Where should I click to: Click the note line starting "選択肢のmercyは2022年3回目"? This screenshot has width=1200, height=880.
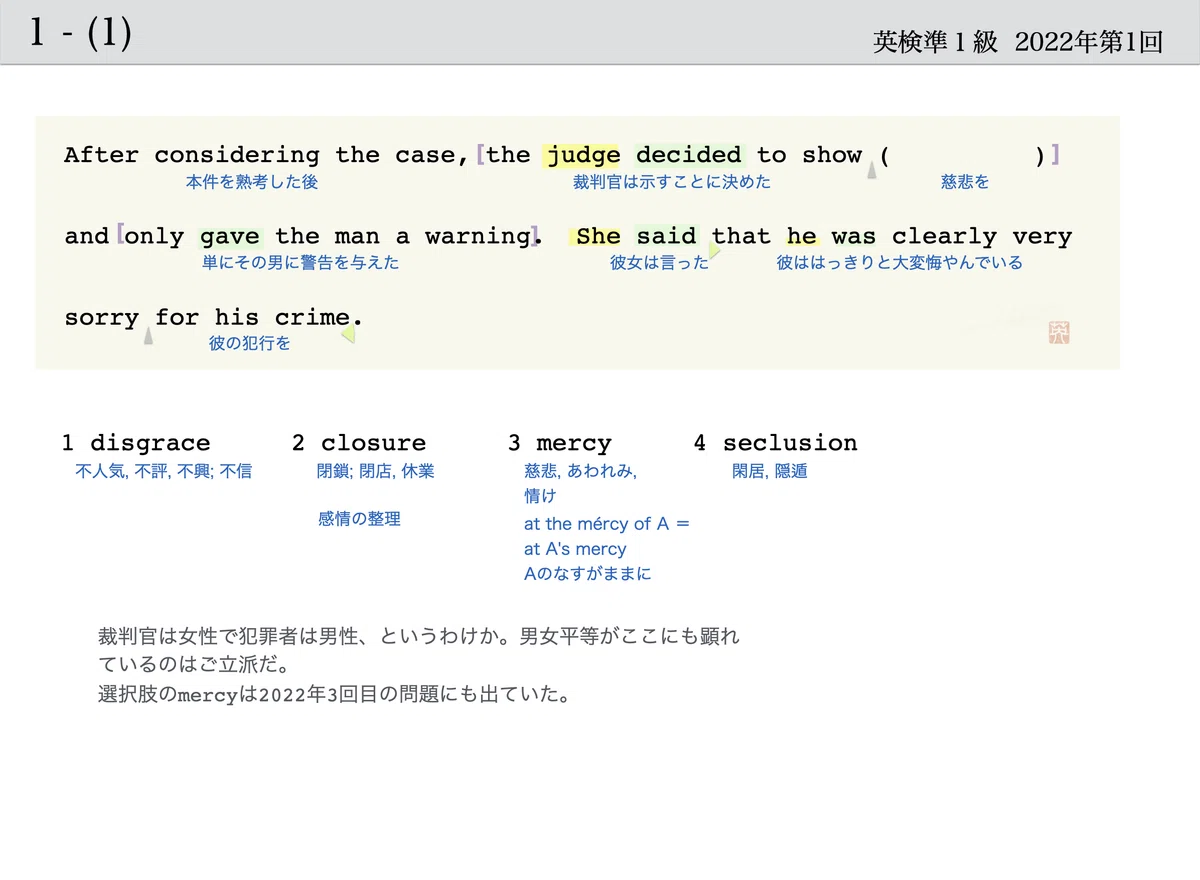point(335,694)
